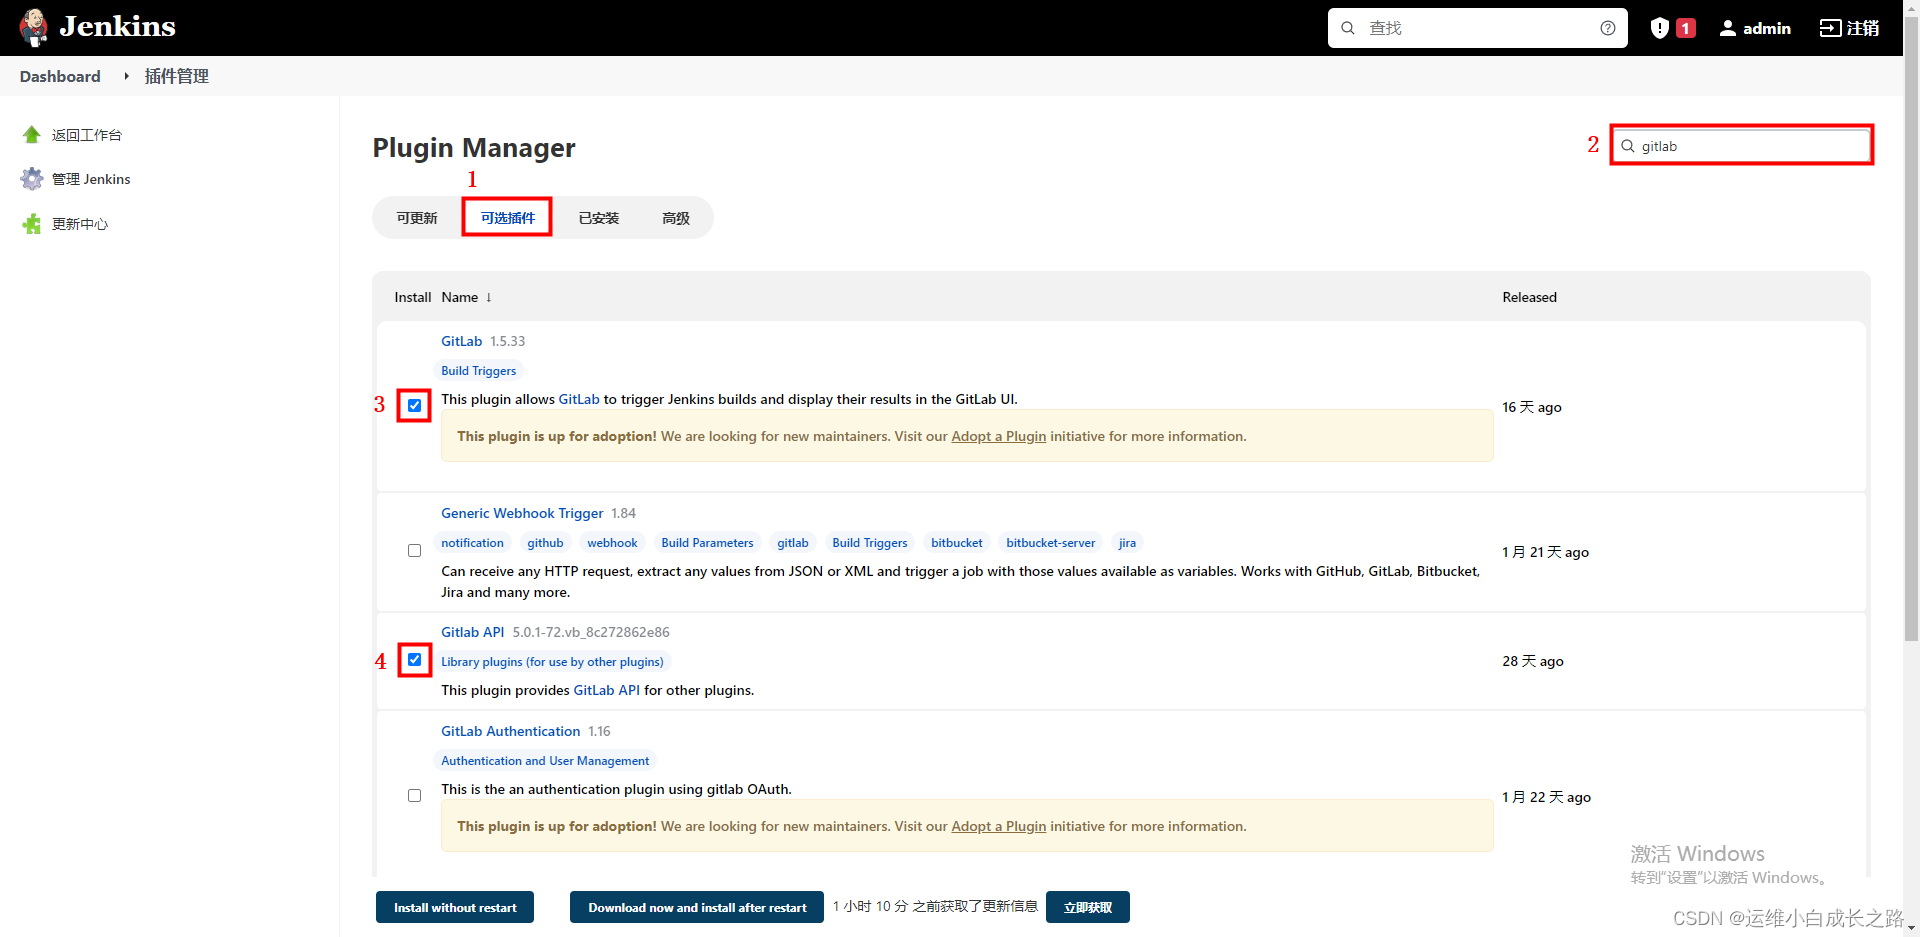Open Adopt a Plugin link under GitLab

click(999, 436)
